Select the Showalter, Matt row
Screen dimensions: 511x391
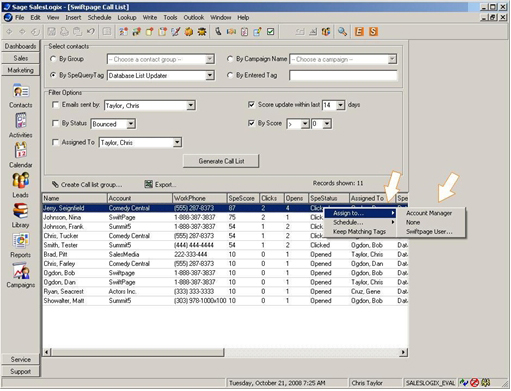point(225,301)
